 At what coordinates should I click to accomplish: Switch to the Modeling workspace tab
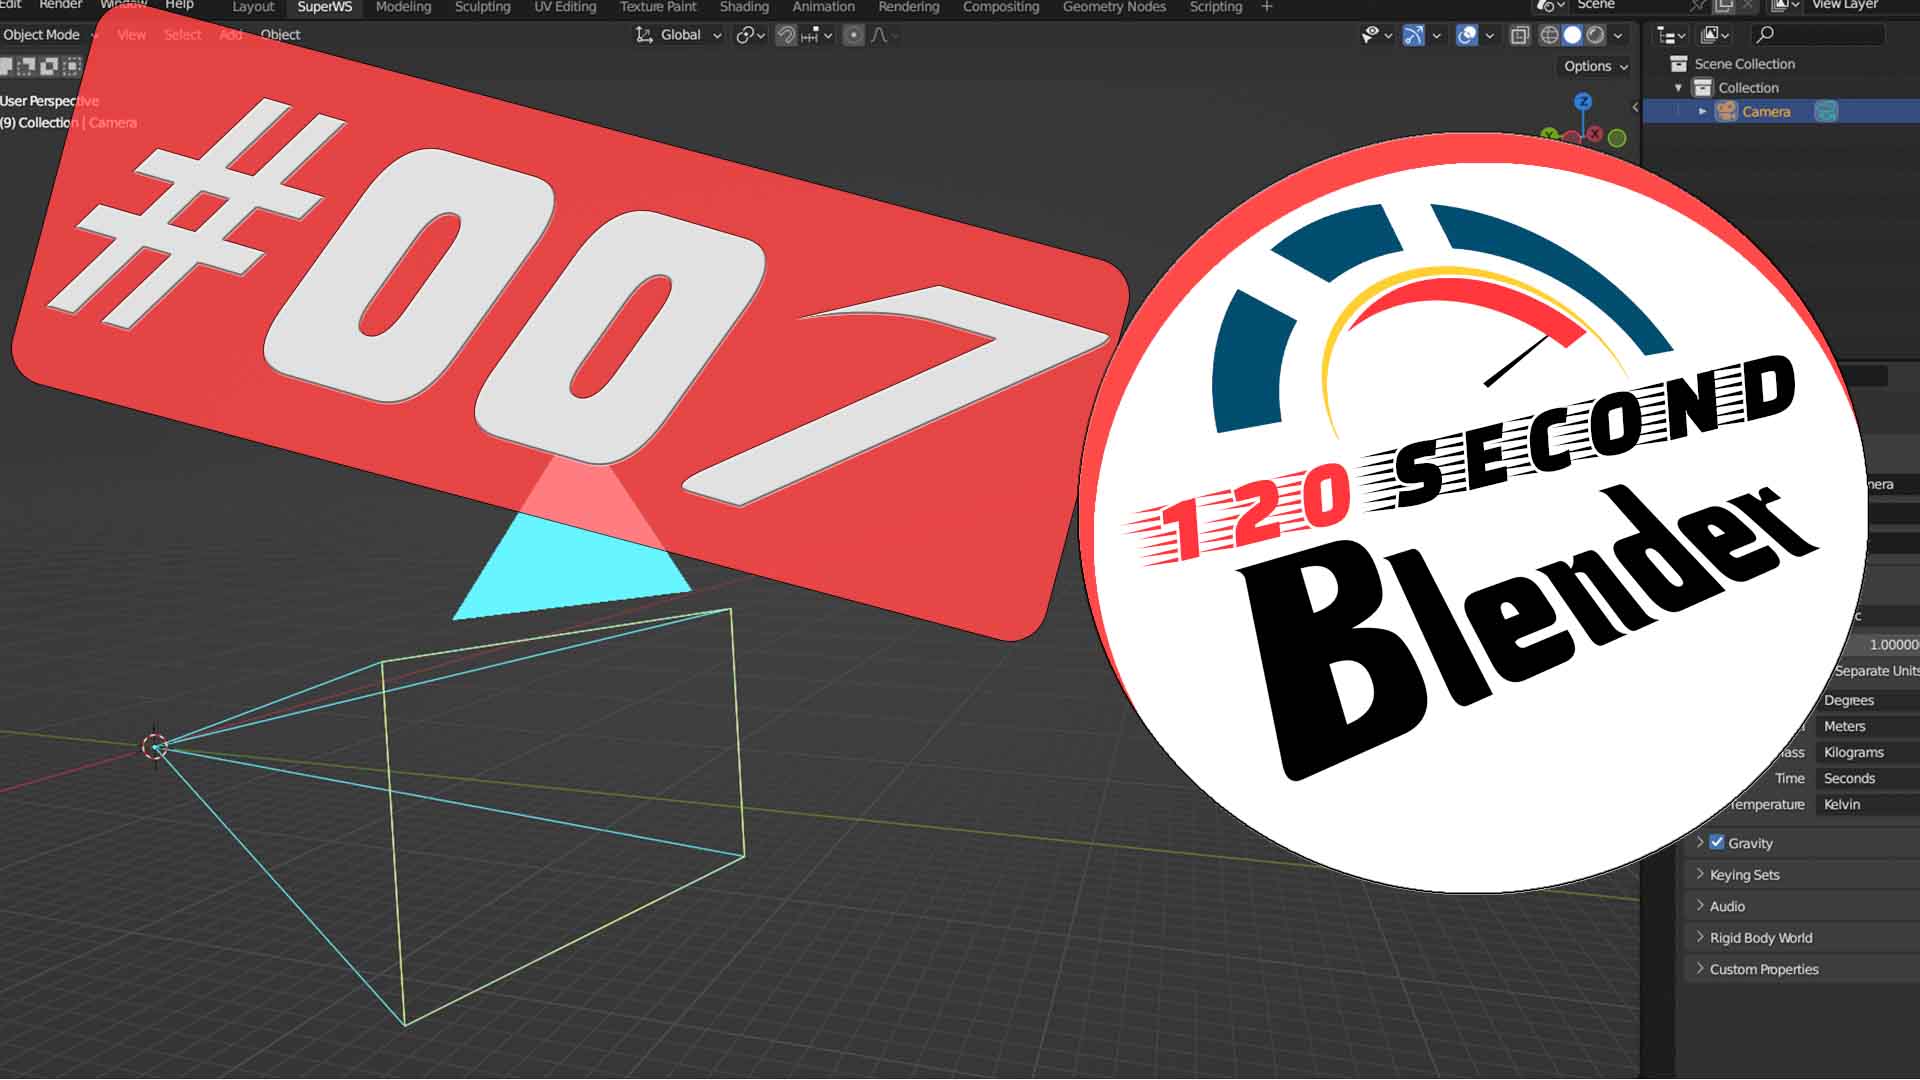tap(403, 7)
